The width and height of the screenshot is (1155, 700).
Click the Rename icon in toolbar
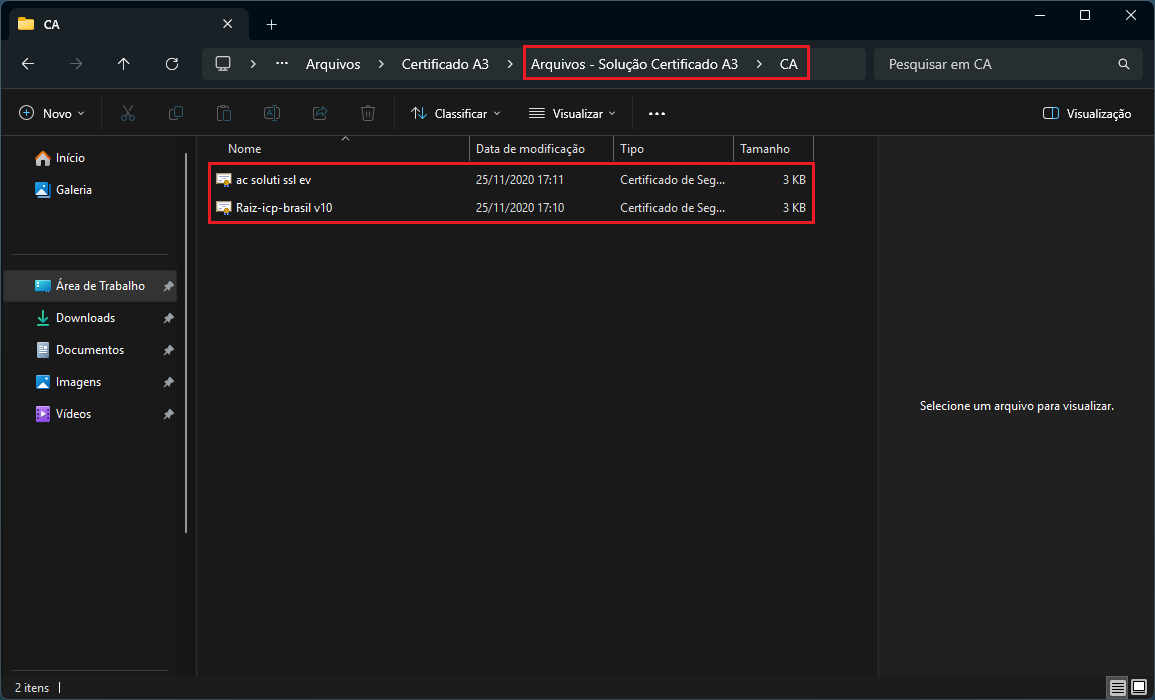click(272, 114)
